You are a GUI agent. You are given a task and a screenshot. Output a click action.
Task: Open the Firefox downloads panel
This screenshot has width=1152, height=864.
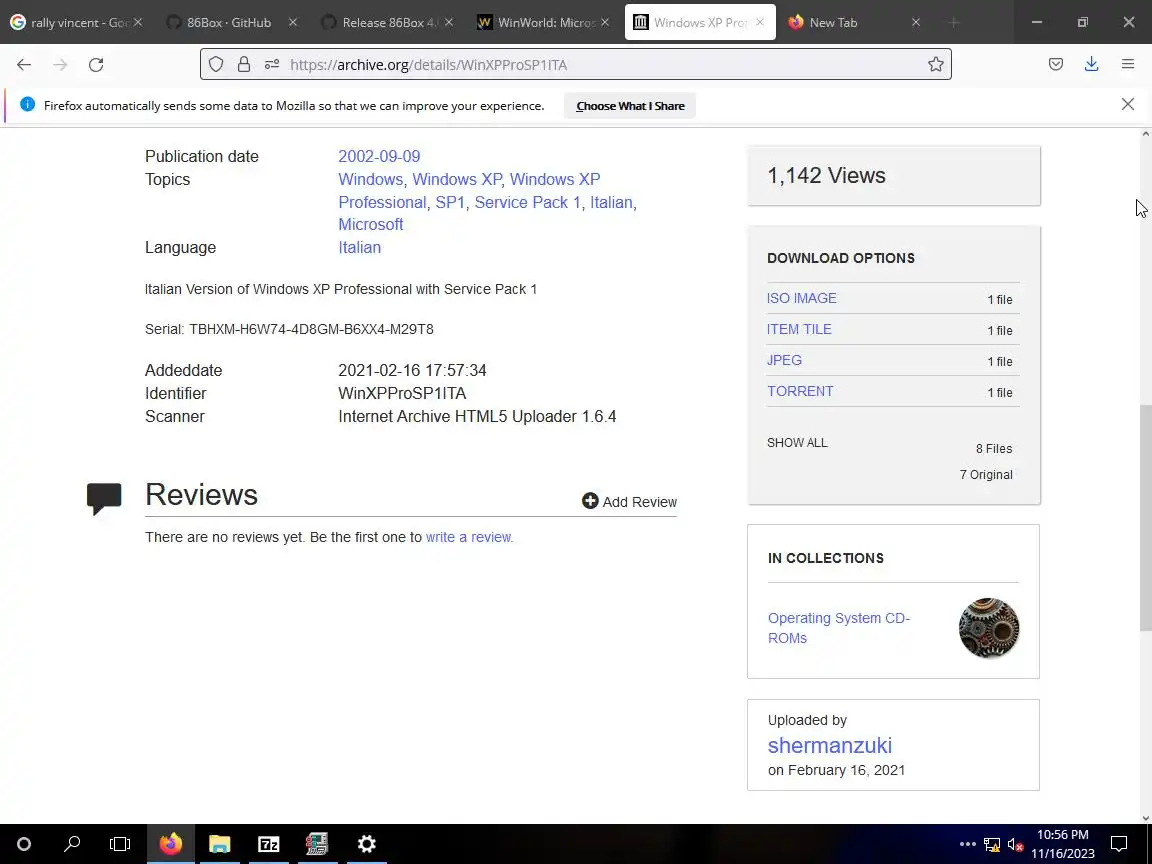1091,65
